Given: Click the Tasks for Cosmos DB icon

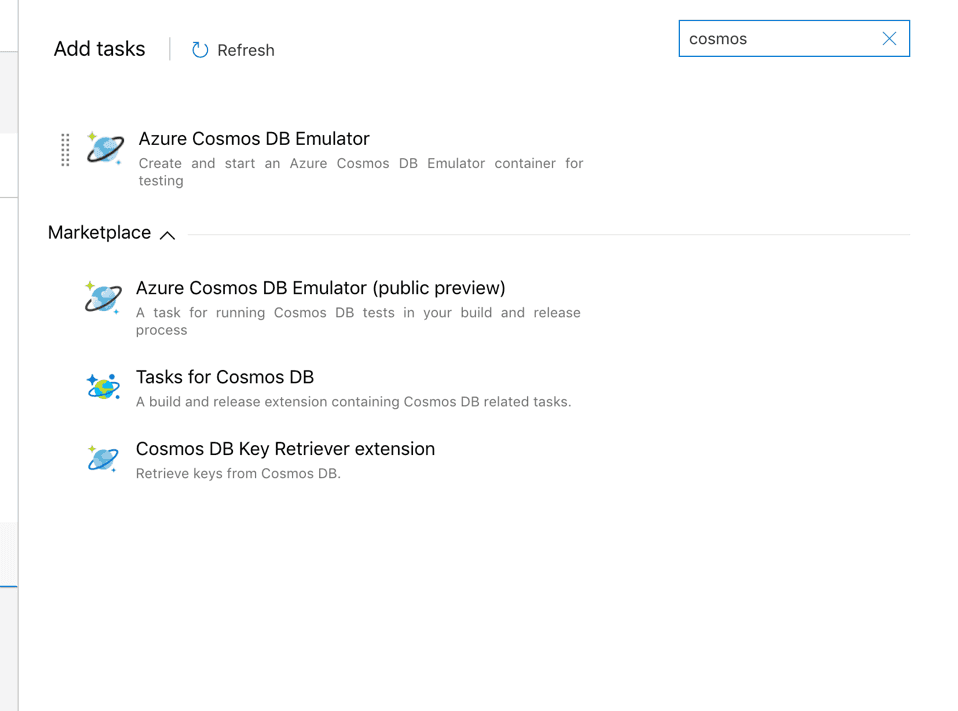Looking at the screenshot, I should pyautogui.click(x=103, y=387).
